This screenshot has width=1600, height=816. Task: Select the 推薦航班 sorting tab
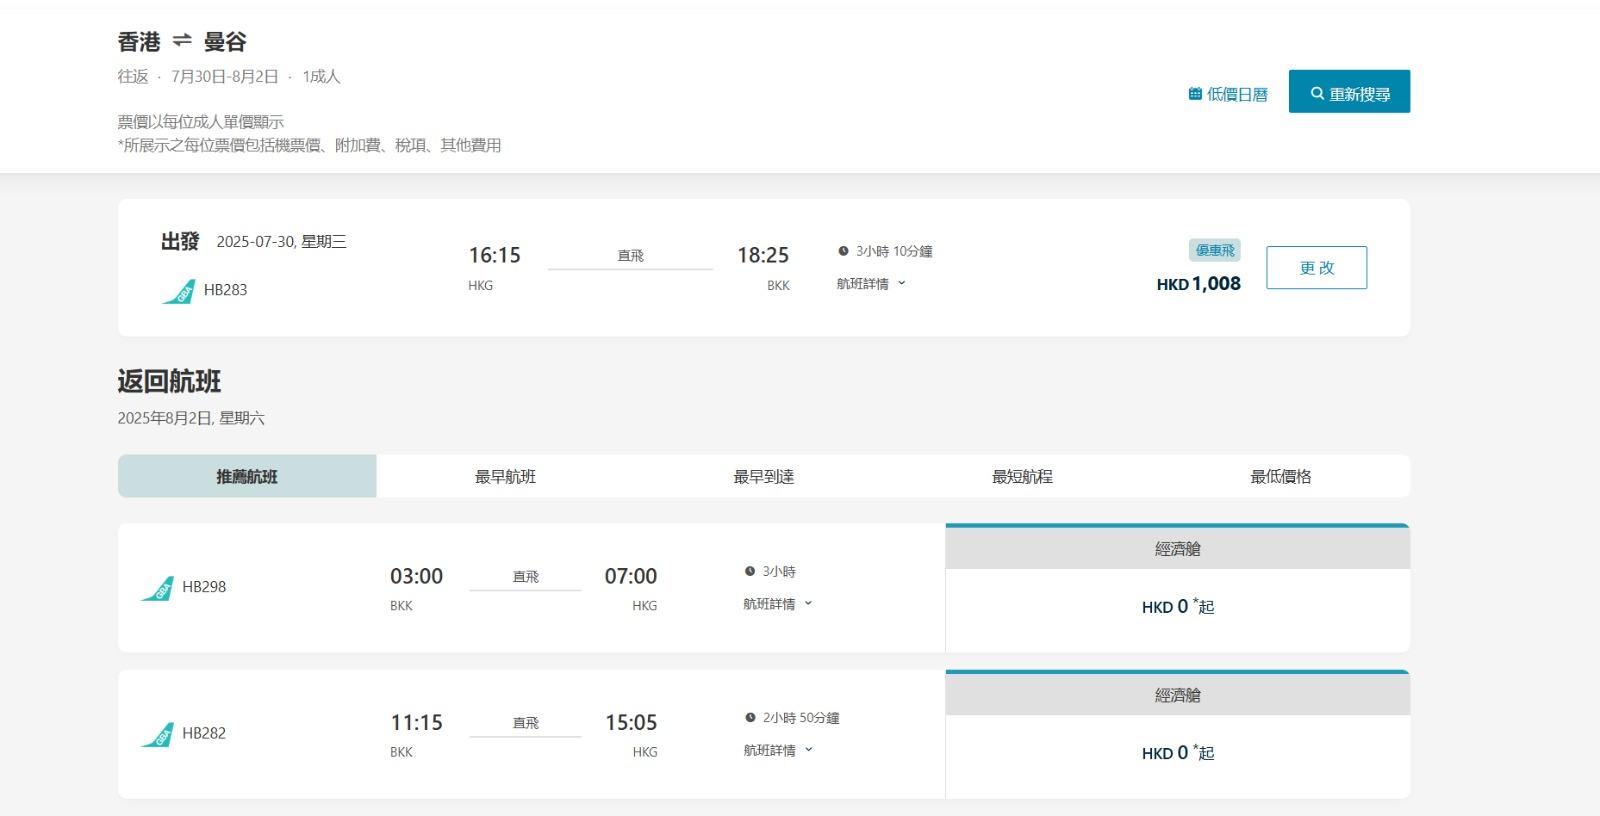[247, 477]
